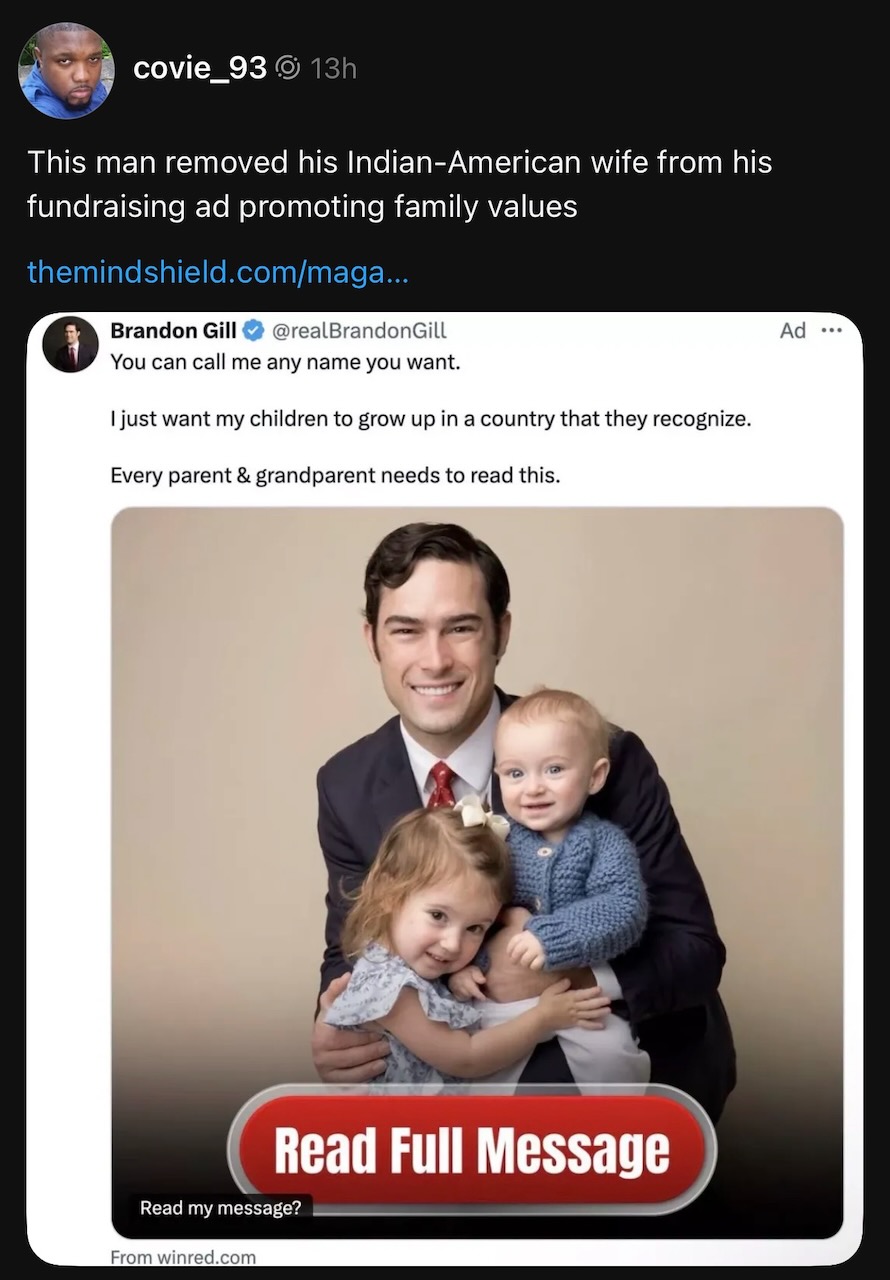Click 'You can call me any name' text
890x1280 pixels.
(x=285, y=362)
